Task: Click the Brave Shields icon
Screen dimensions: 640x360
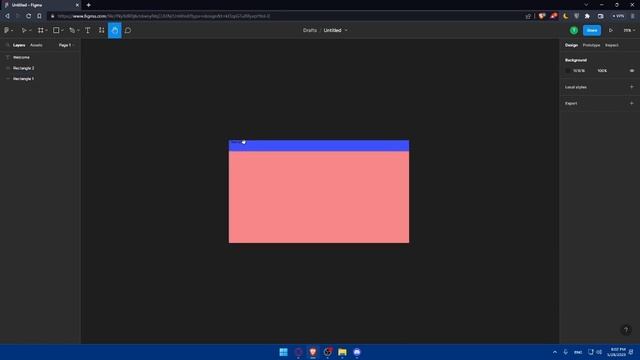Action: (542, 16)
